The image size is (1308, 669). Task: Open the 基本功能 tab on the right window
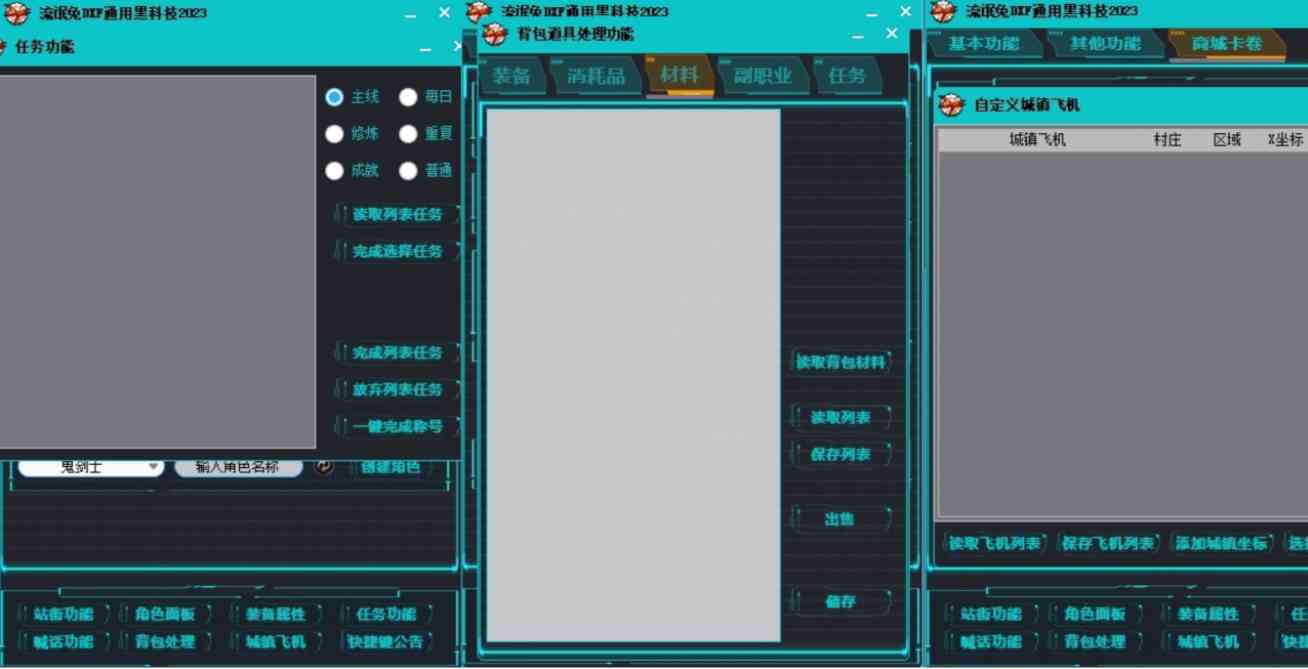click(x=985, y=44)
